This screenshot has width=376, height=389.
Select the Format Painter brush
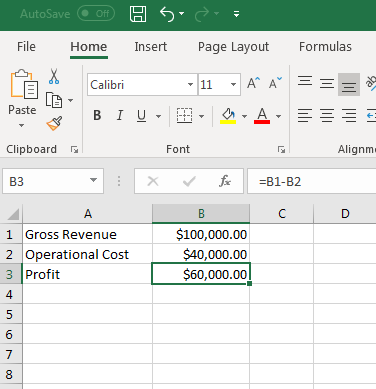pyautogui.click(x=54, y=123)
